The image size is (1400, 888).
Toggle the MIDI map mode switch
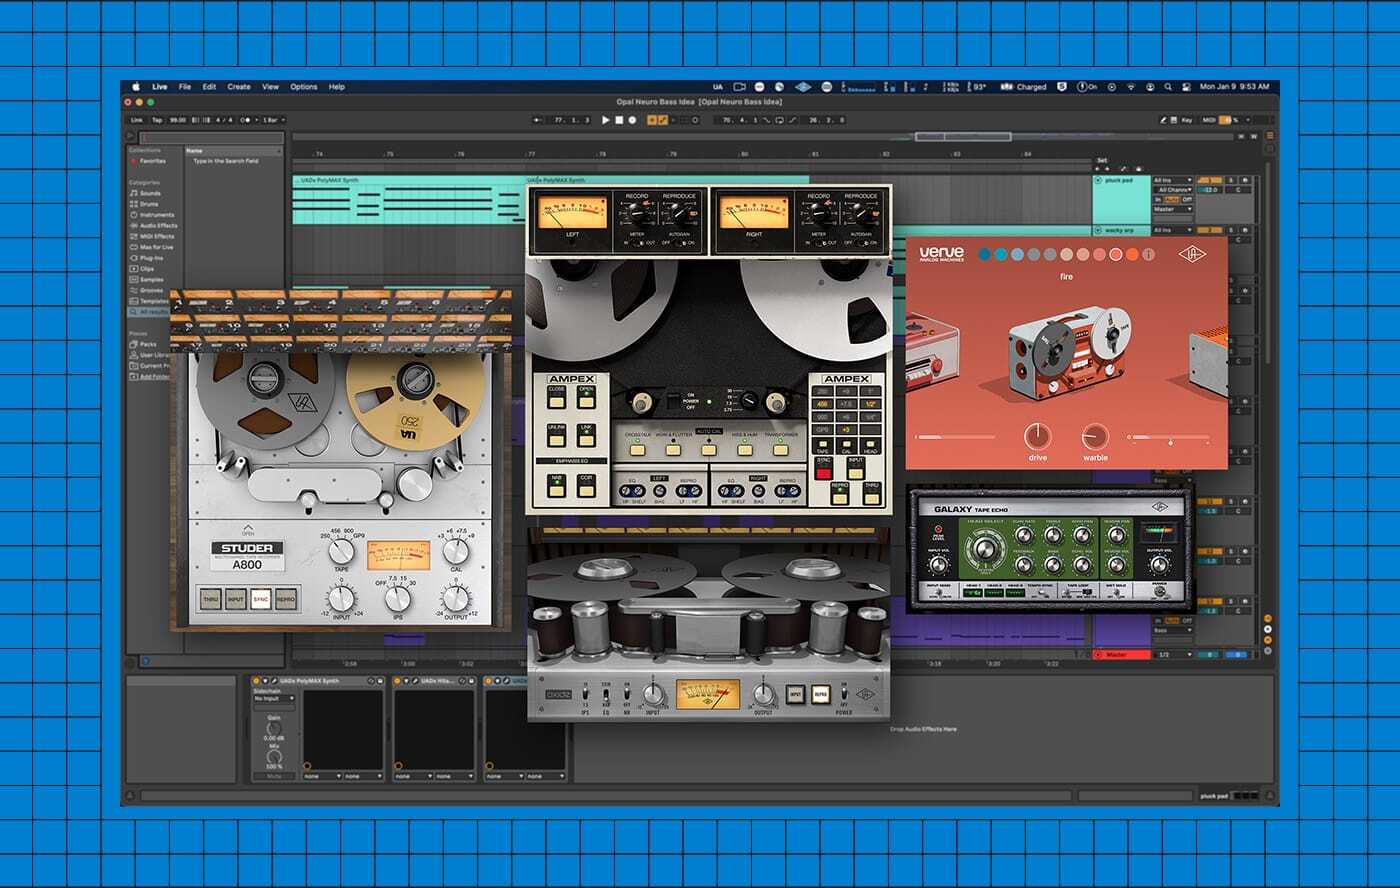[x=1209, y=120]
